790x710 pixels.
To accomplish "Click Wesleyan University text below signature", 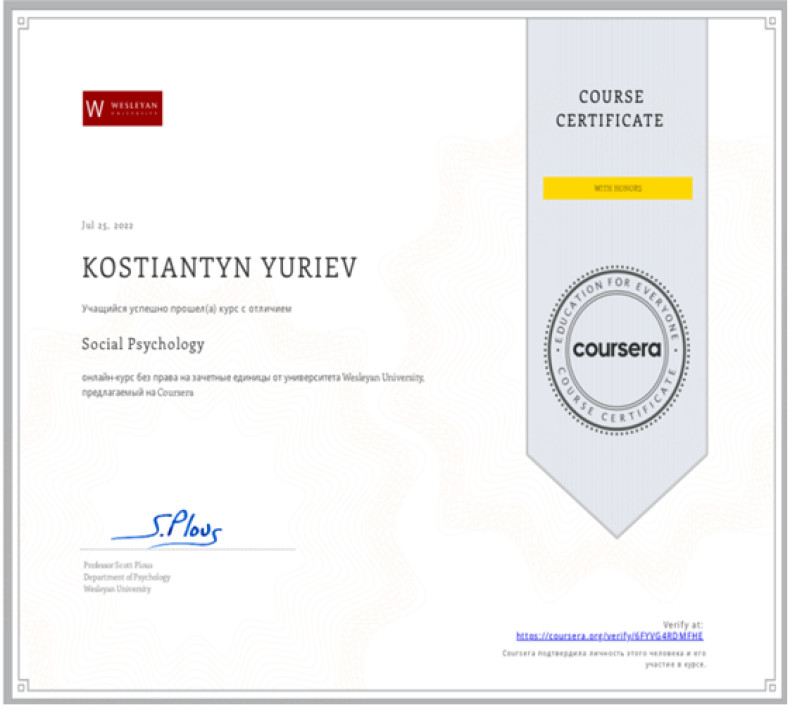I will pos(118,589).
